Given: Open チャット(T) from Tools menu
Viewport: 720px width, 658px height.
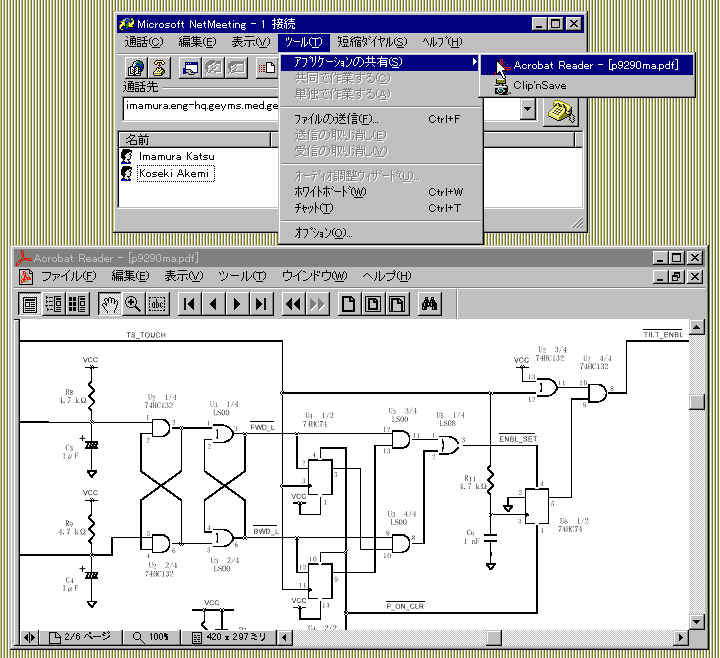Looking at the screenshot, I should pos(379,208).
